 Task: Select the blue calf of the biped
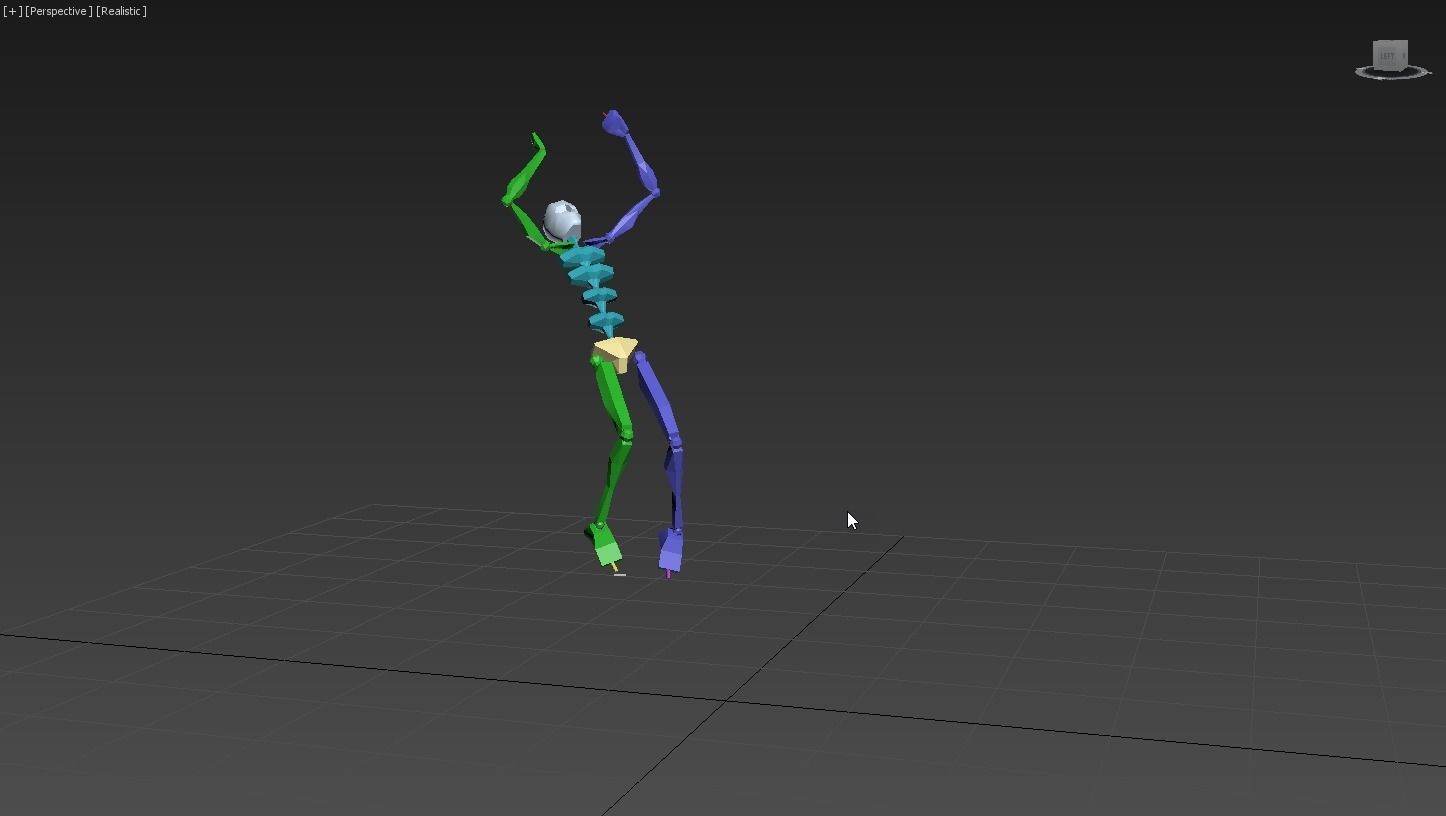click(675, 486)
